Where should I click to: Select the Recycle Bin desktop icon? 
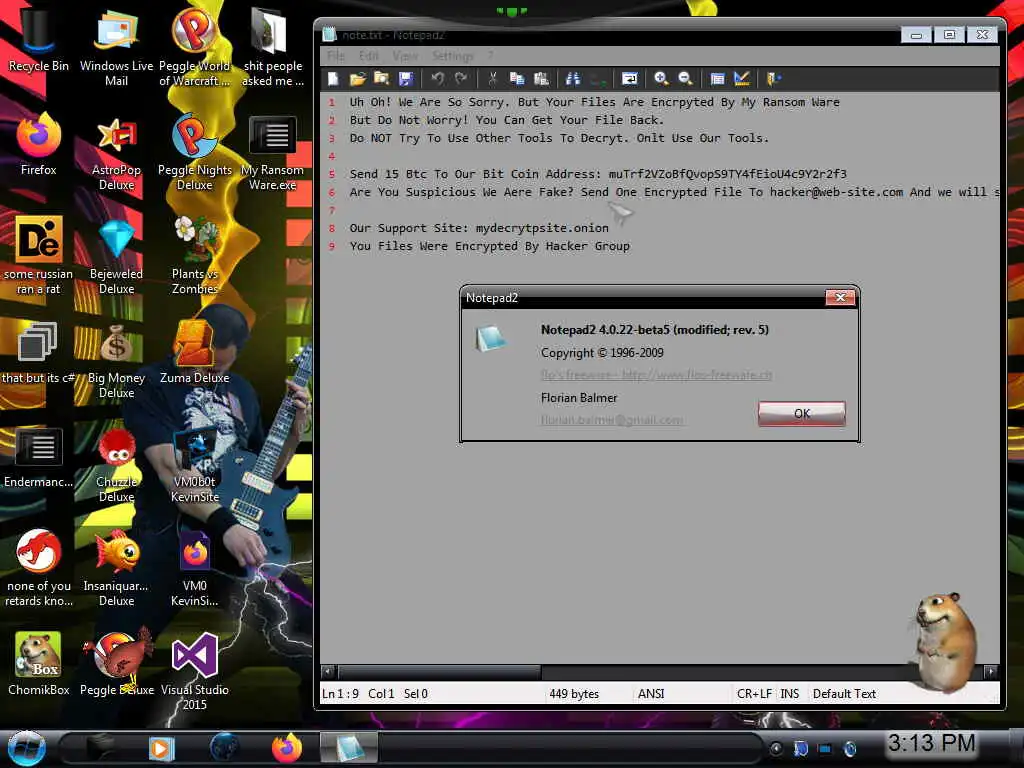[38, 42]
